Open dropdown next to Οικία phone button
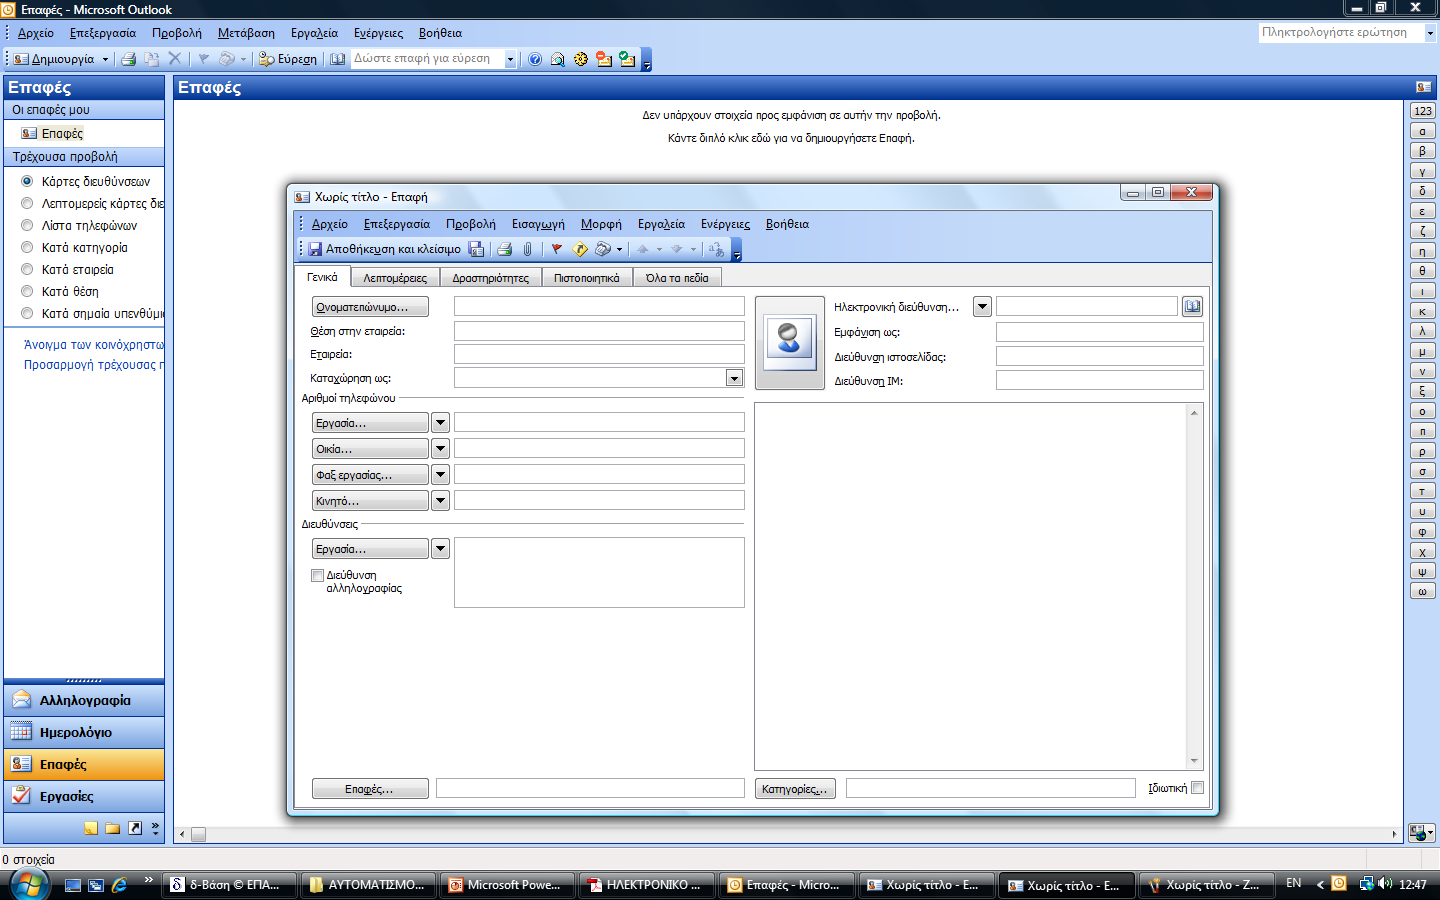The width and height of the screenshot is (1440, 900). point(440,449)
